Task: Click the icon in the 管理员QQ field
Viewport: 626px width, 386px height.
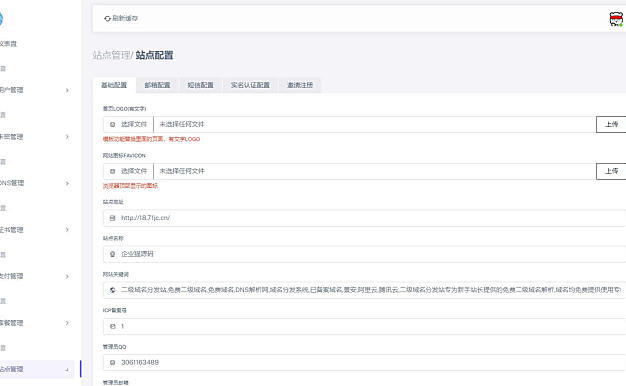Action: pos(113,362)
